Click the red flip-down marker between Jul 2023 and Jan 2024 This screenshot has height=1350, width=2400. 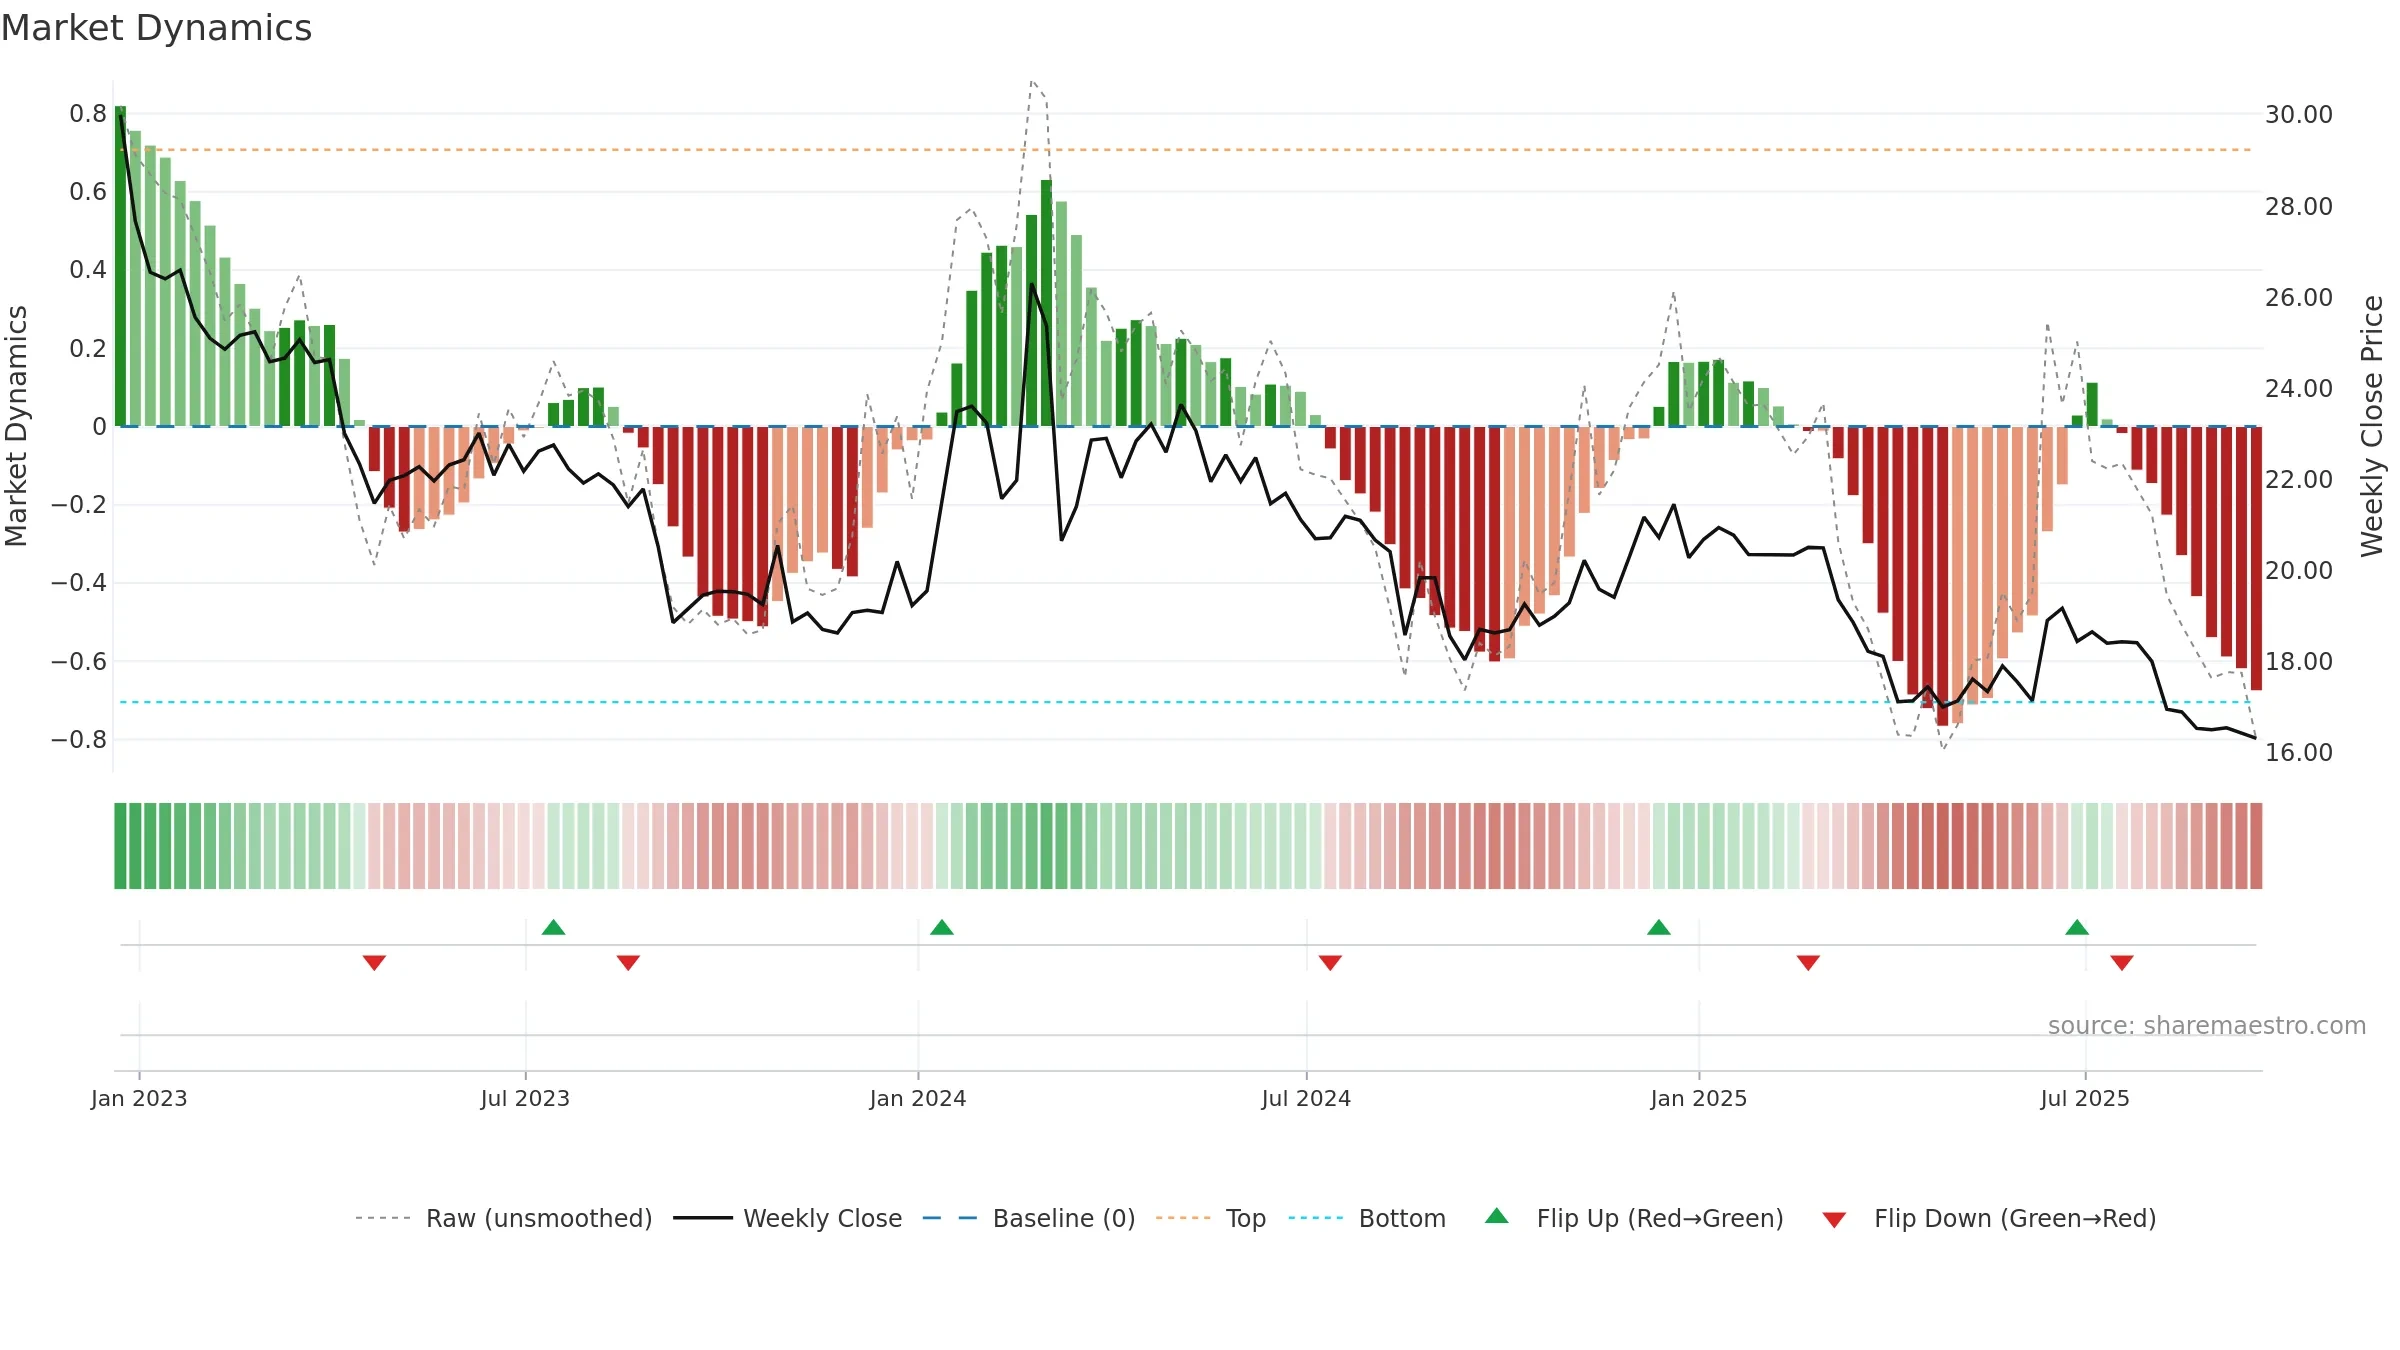628,962
